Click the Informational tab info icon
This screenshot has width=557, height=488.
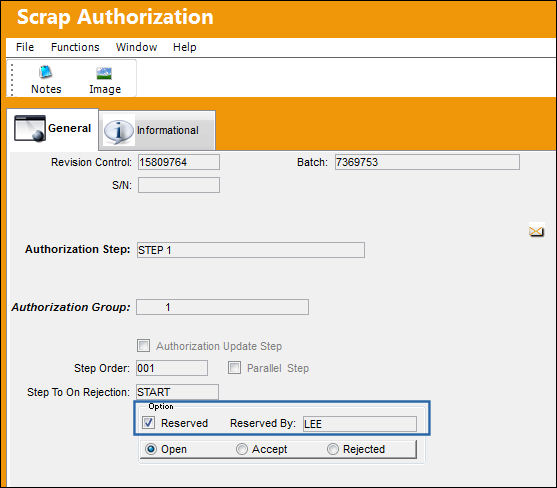coord(118,131)
